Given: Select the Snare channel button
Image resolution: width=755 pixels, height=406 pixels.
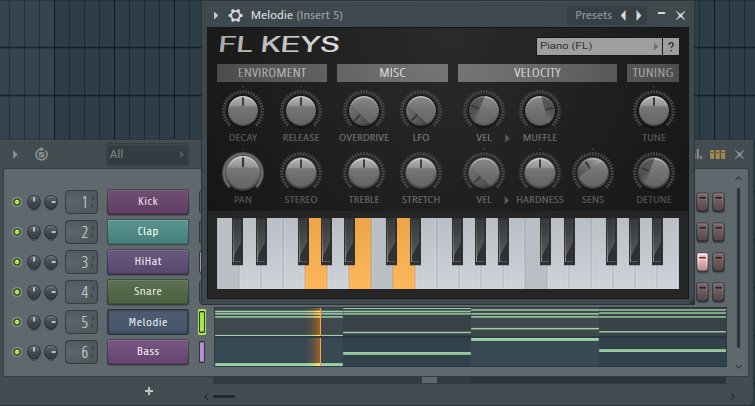Looking at the screenshot, I should click(x=148, y=291).
